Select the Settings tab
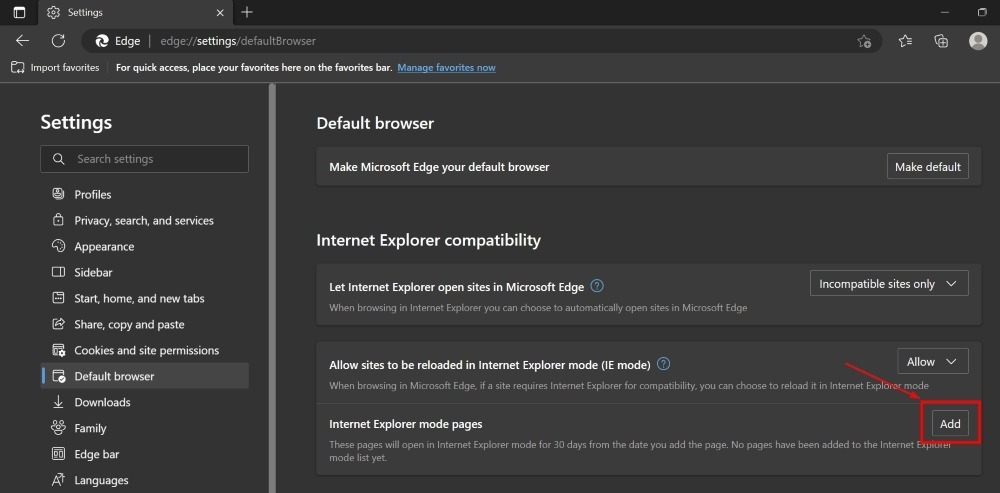Screen dimensions: 1000x493 [136, 12]
